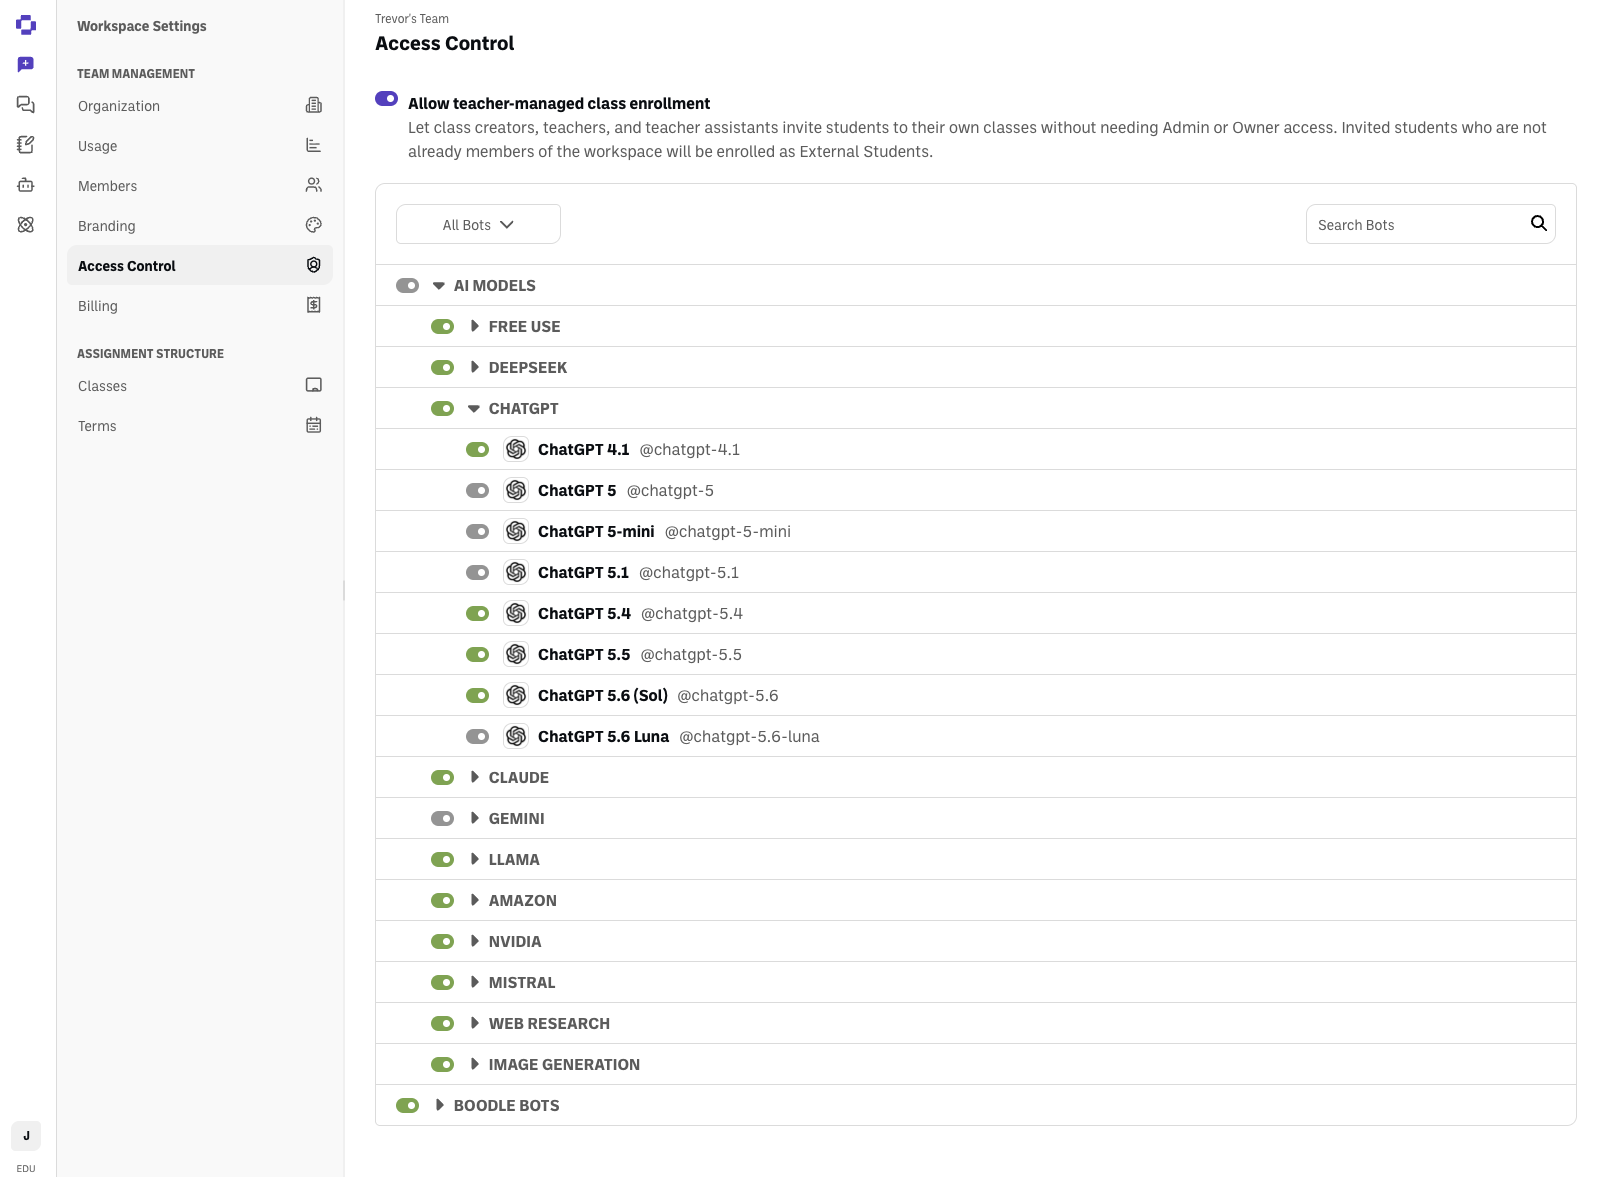Turn off the BOODLE BOTS toggle

408,1105
